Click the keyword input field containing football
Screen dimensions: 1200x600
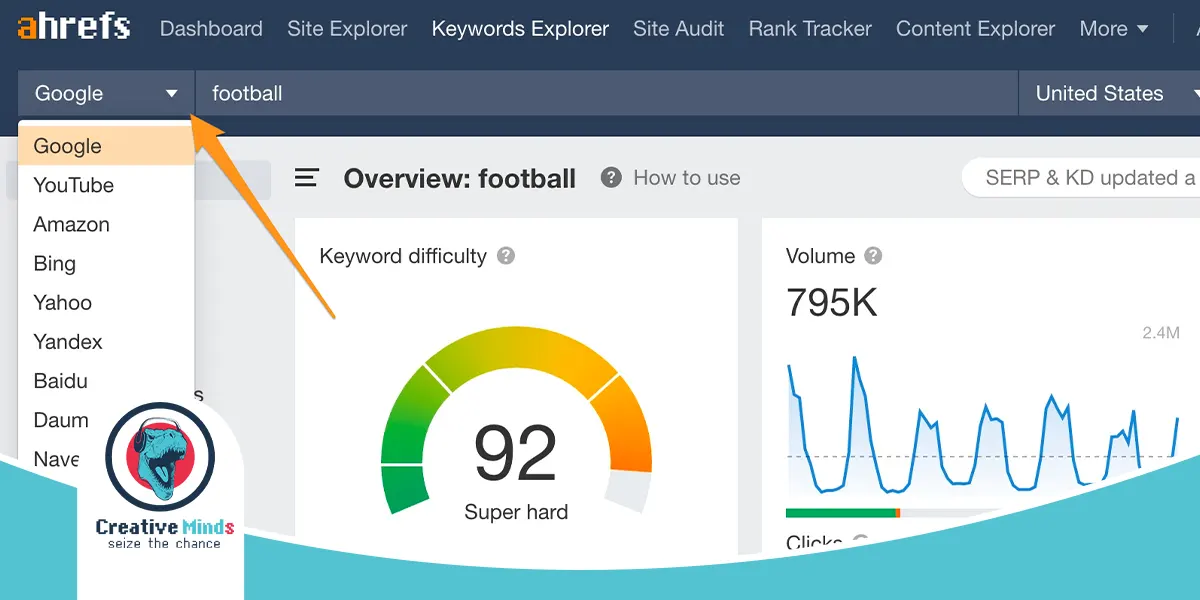tap(600, 94)
